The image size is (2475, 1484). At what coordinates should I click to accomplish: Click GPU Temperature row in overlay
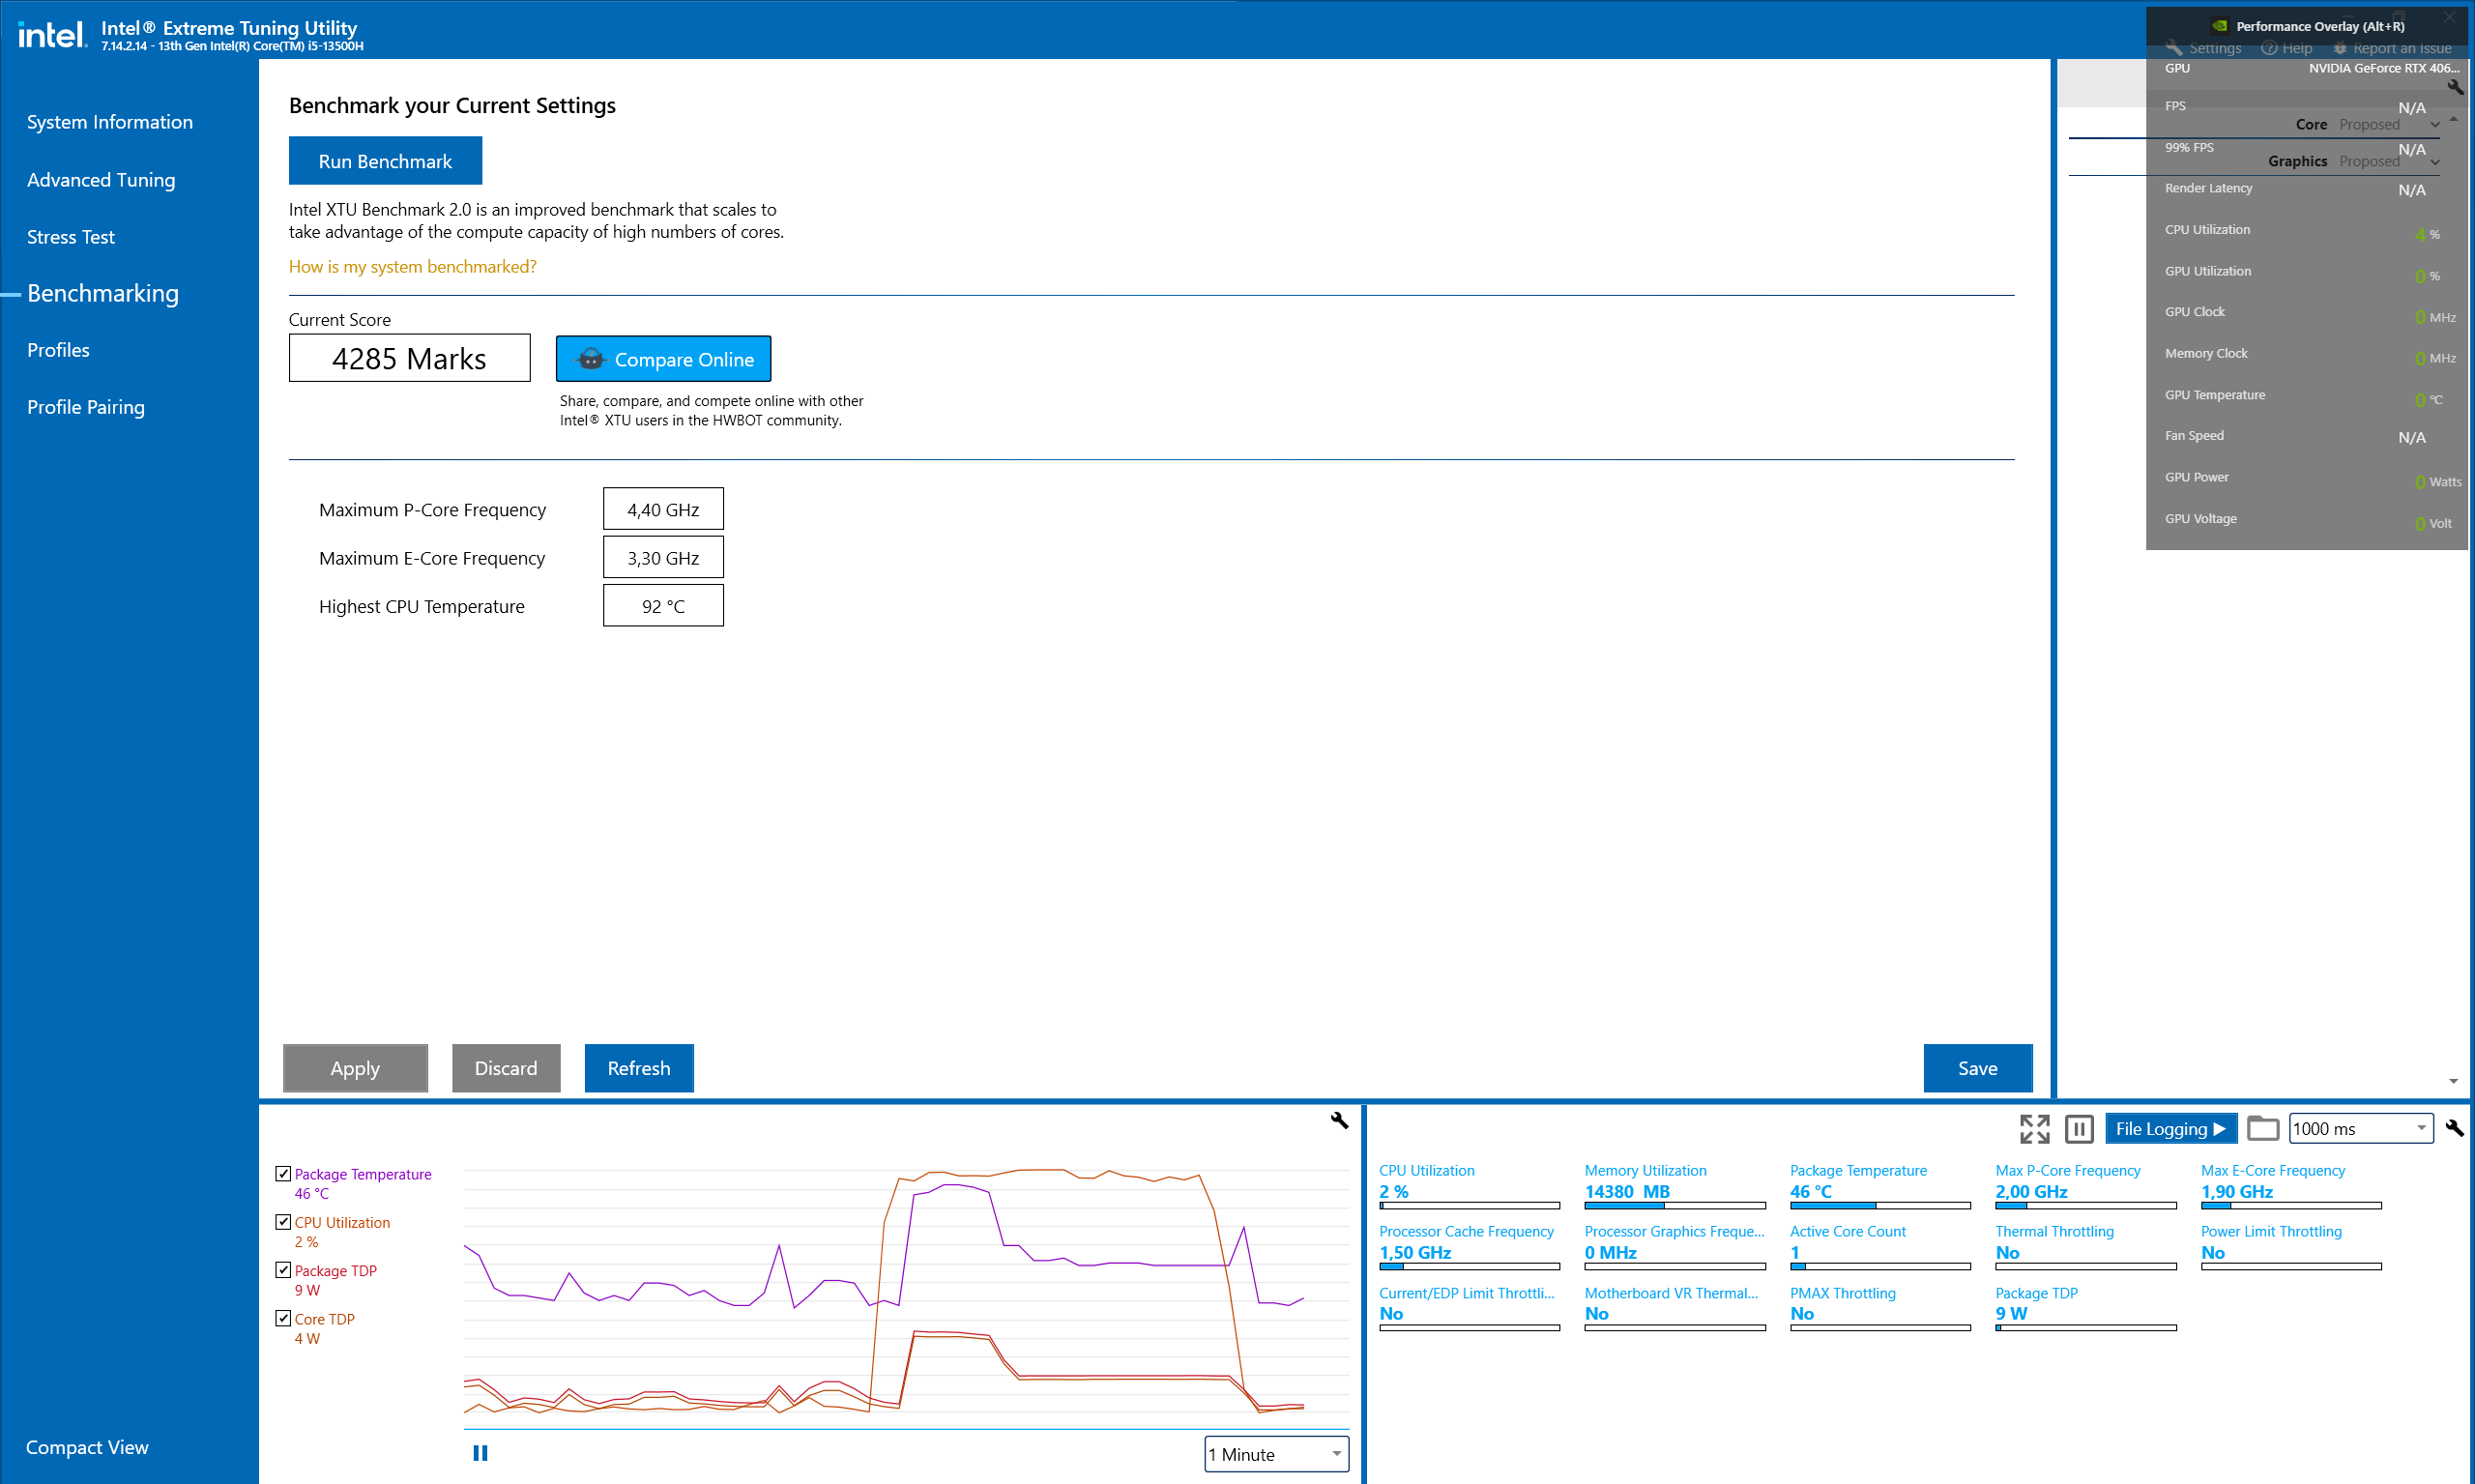point(2306,396)
